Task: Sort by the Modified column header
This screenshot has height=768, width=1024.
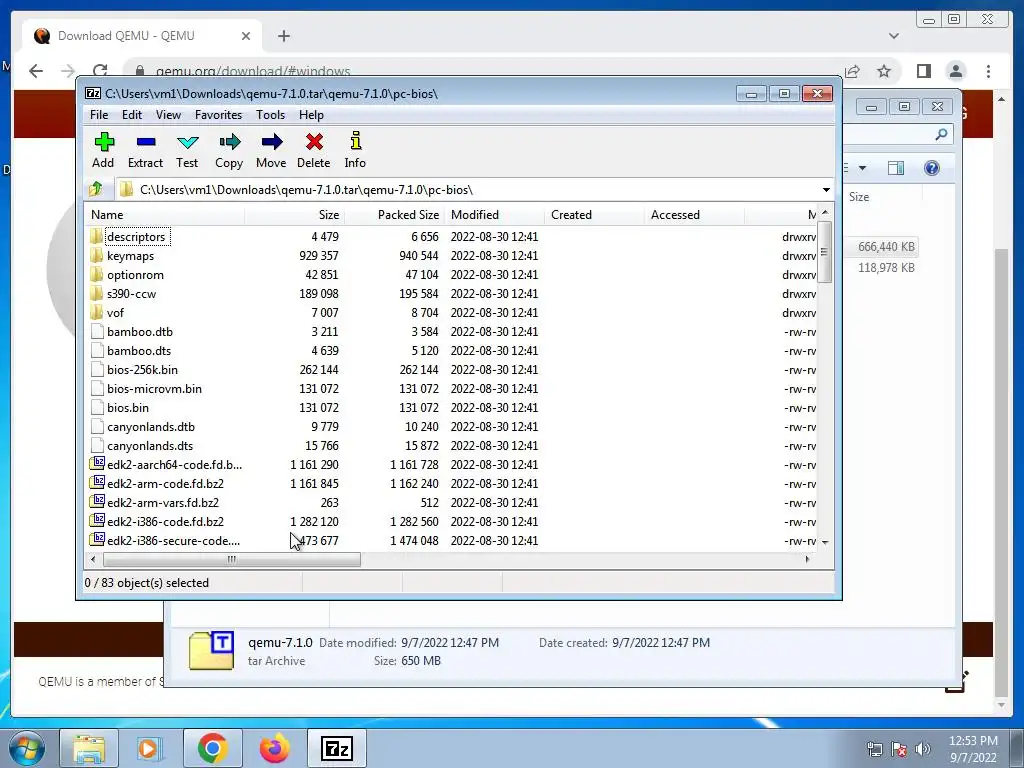Action: tap(494, 215)
